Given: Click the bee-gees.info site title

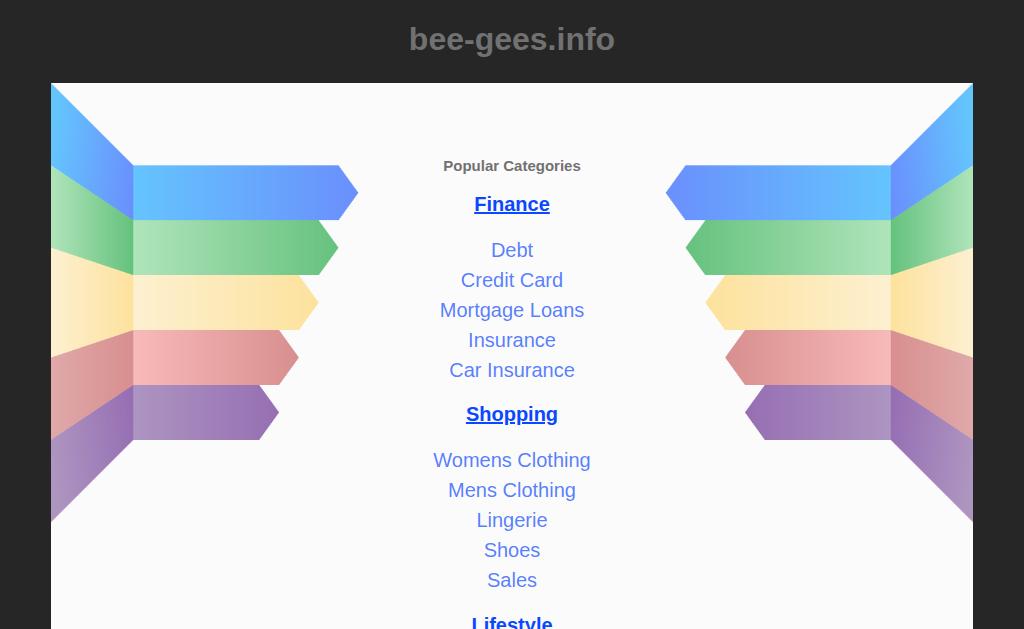Looking at the screenshot, I should (x=512, y=39).
